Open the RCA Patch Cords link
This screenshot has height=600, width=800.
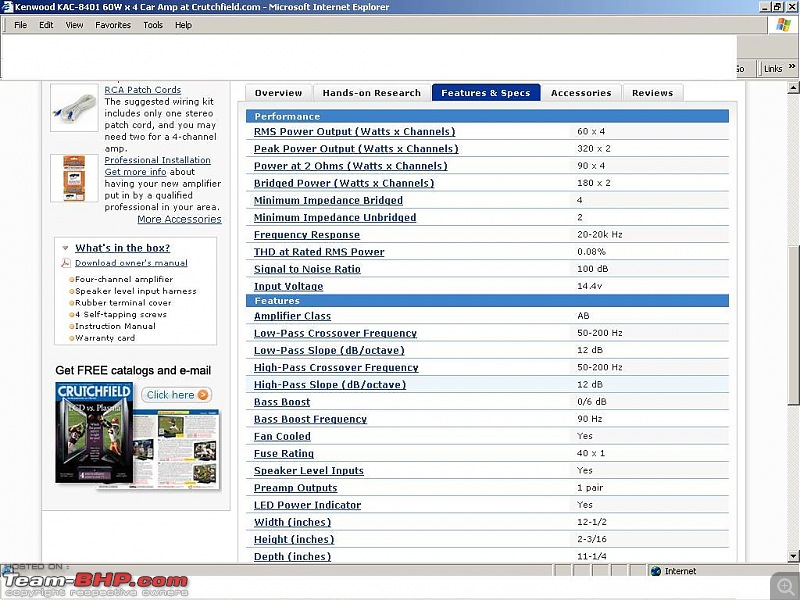tap(143, 90)
